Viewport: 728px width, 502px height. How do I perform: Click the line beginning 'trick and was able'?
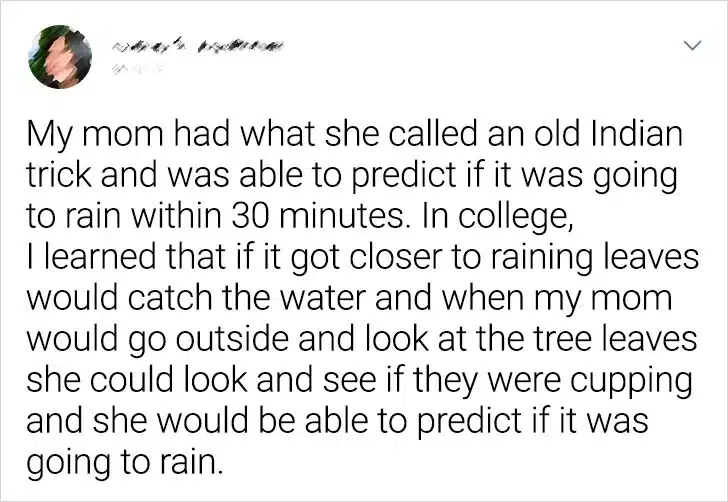coord(351,177)
